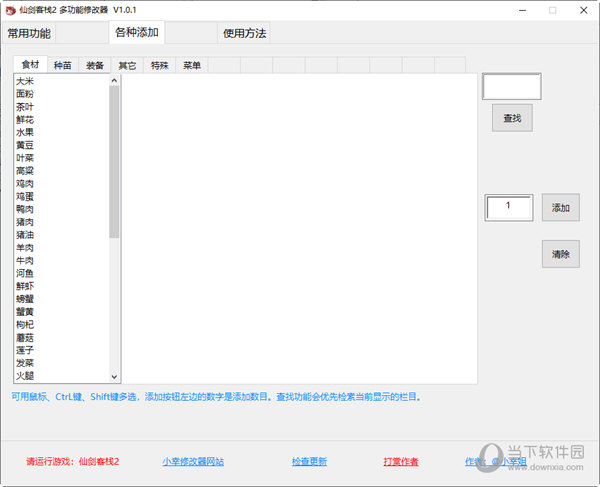Click the 打赏作者 link
Viewport: 600px width, 487px height.
[401, 462]
